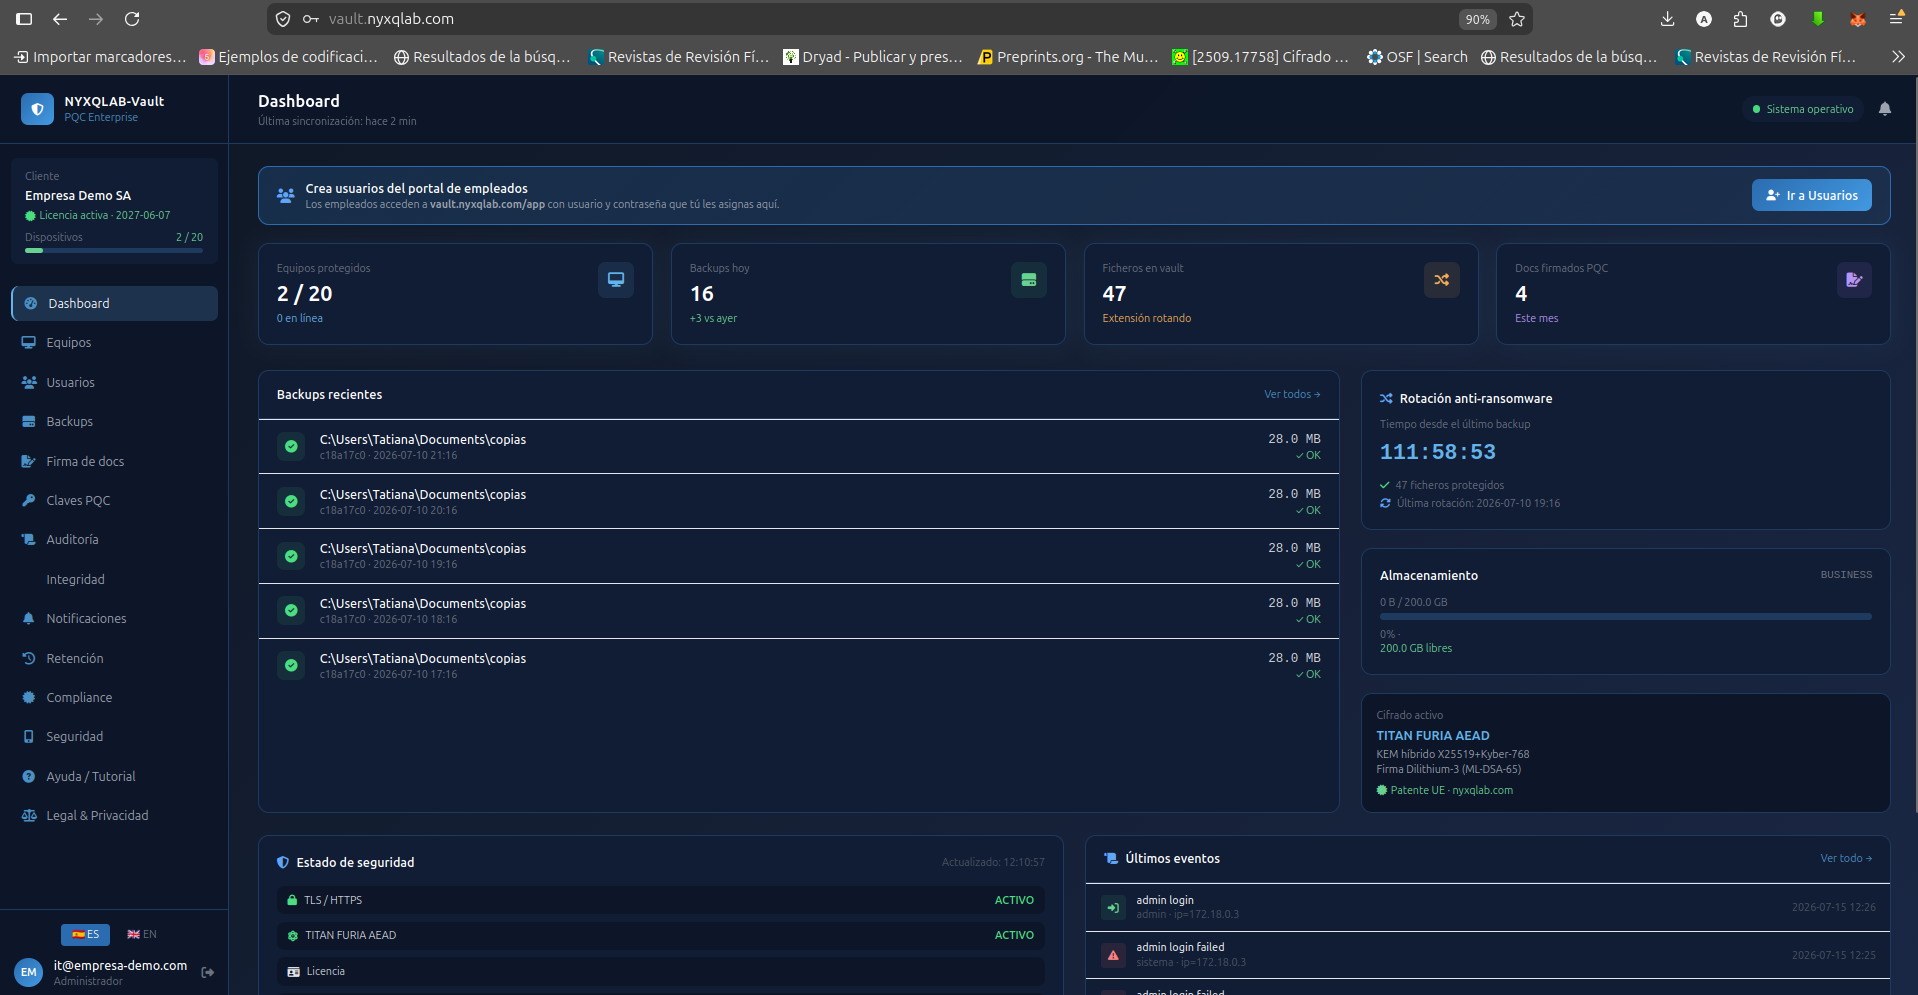Open the browser extensions puzzle icon
Viewport: 1918px width, 995px height.
pos(1740,19)
